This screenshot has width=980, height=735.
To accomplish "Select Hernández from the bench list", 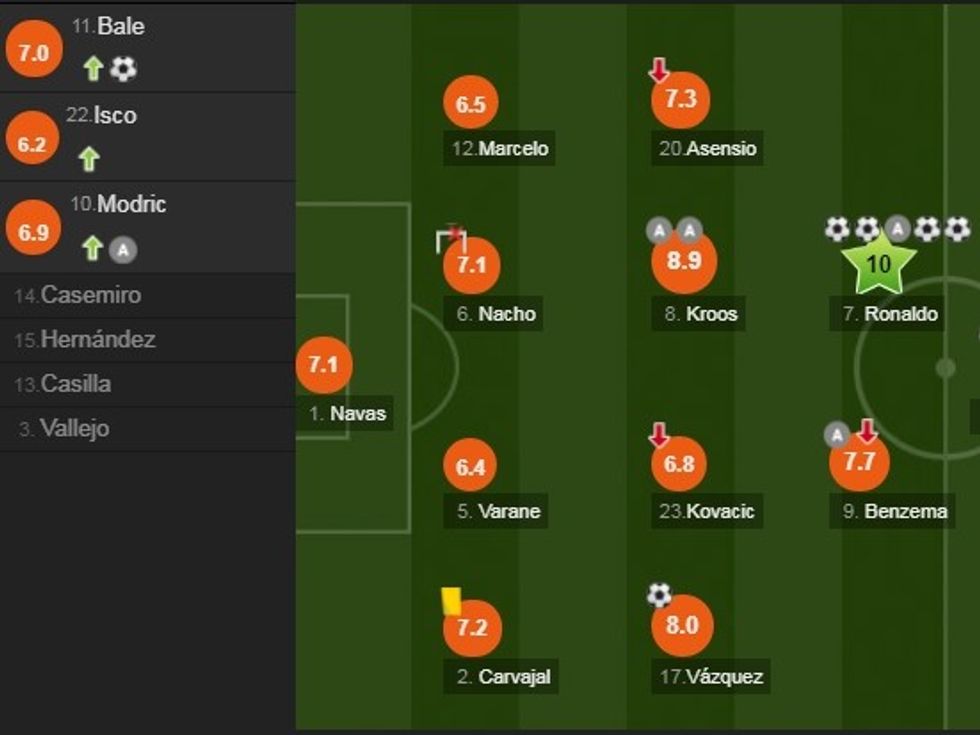I will [86, 339].
